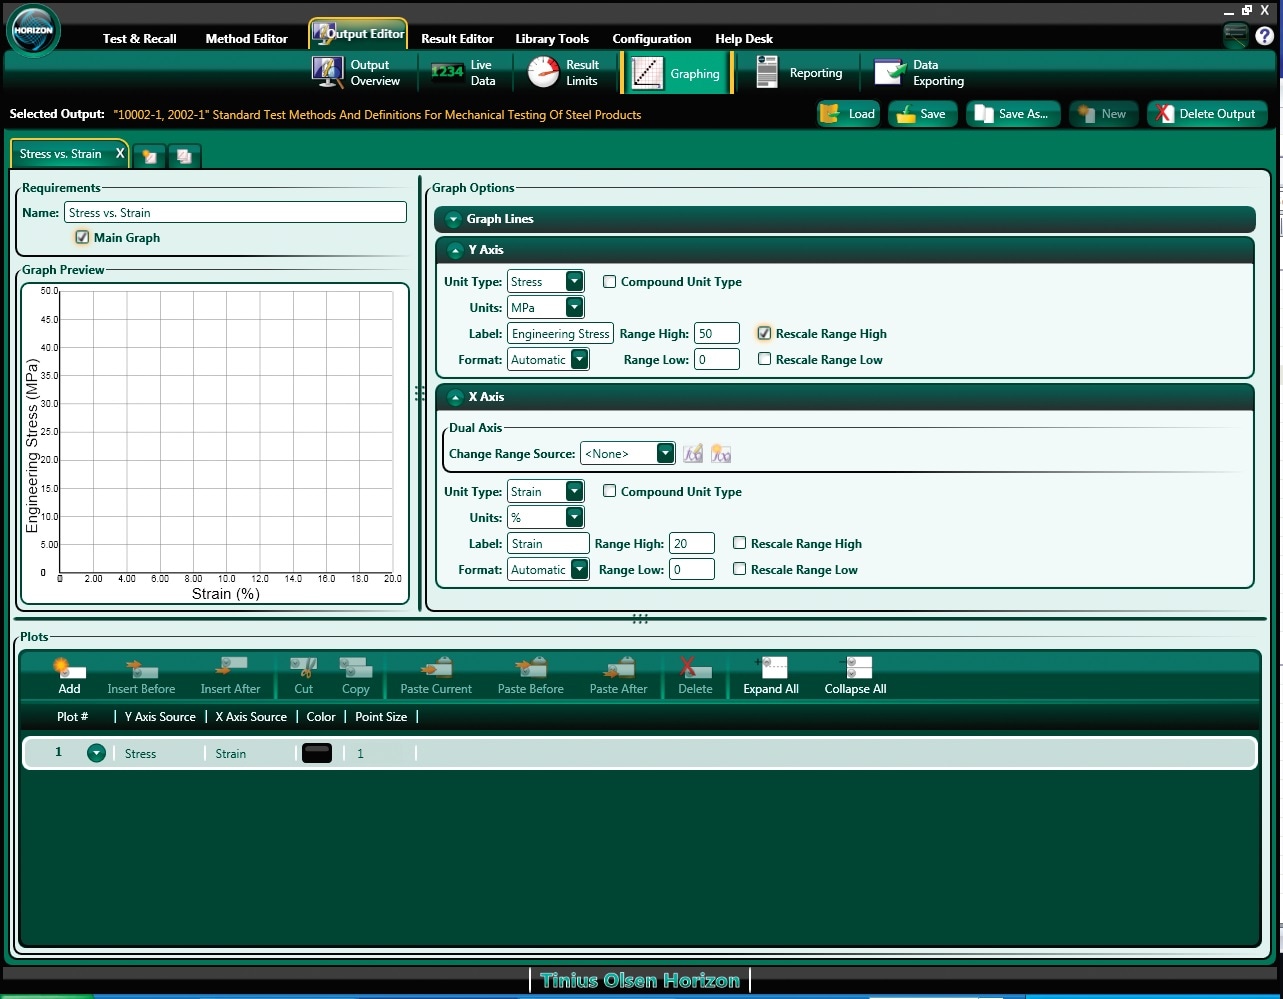This screenshot has height=999, width=1283.
Task: Click the edit formula icon beside Change Range Source
Action: 693,454
